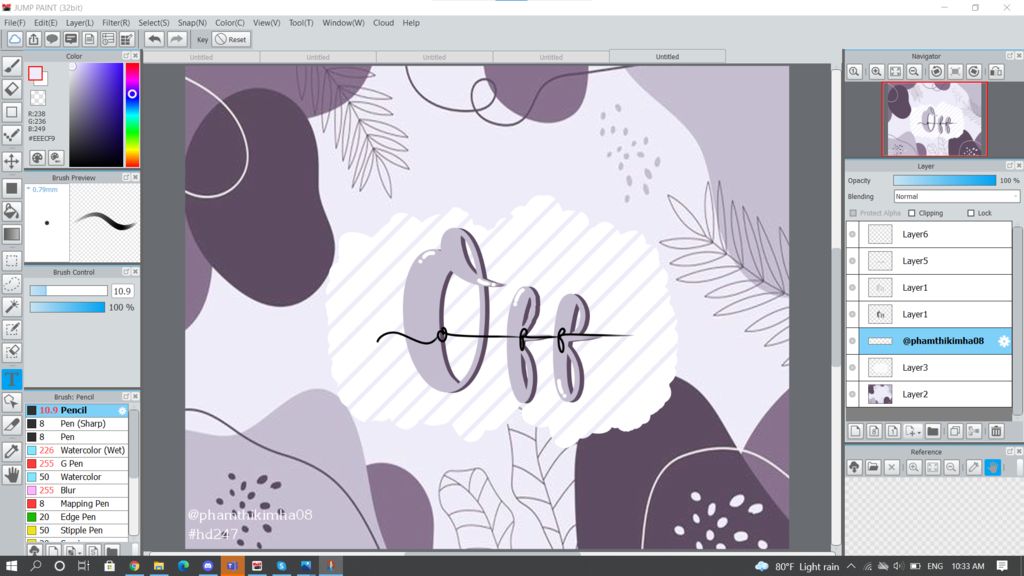Image resolution: width=1024 pixels, height=576 pixels.
Task: Duplicate the selected layer
Action: (955, 431)
